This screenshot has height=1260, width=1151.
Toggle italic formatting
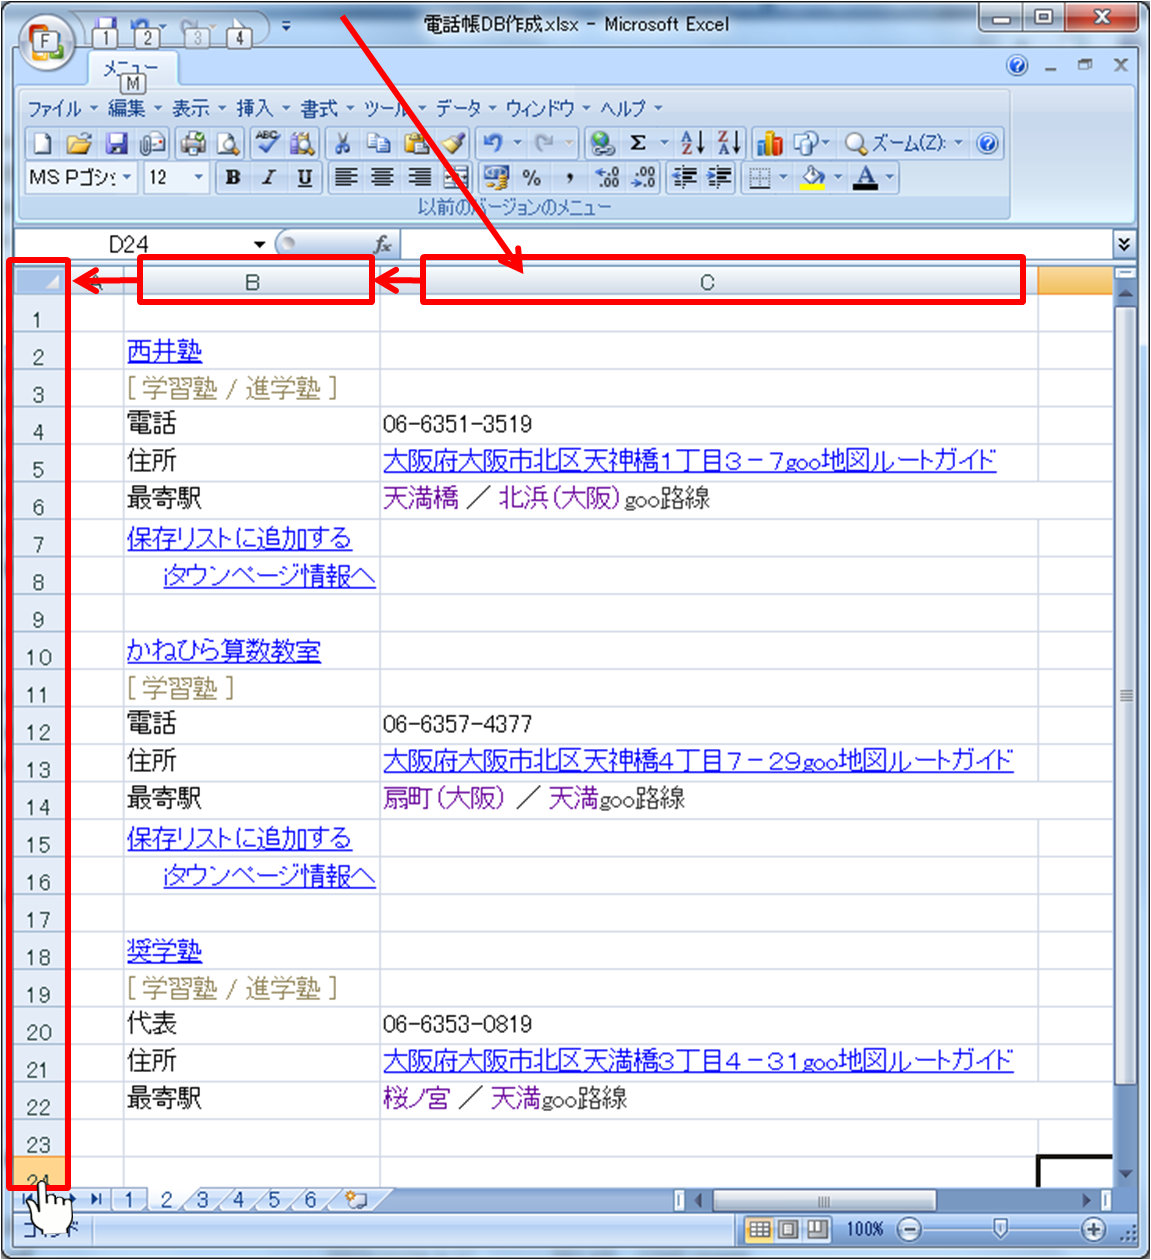click(268, 178)
